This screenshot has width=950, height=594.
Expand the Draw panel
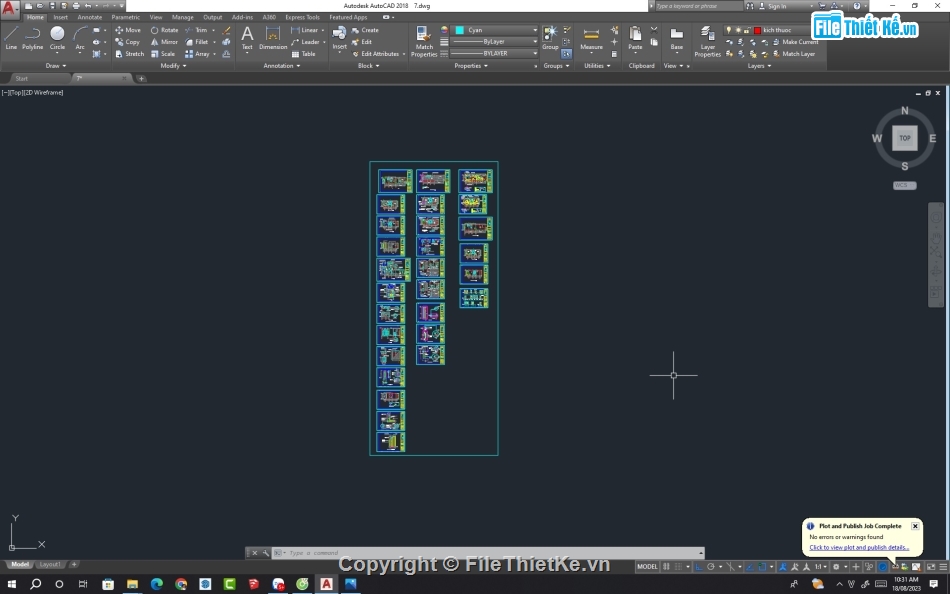(x=56, y=65)
